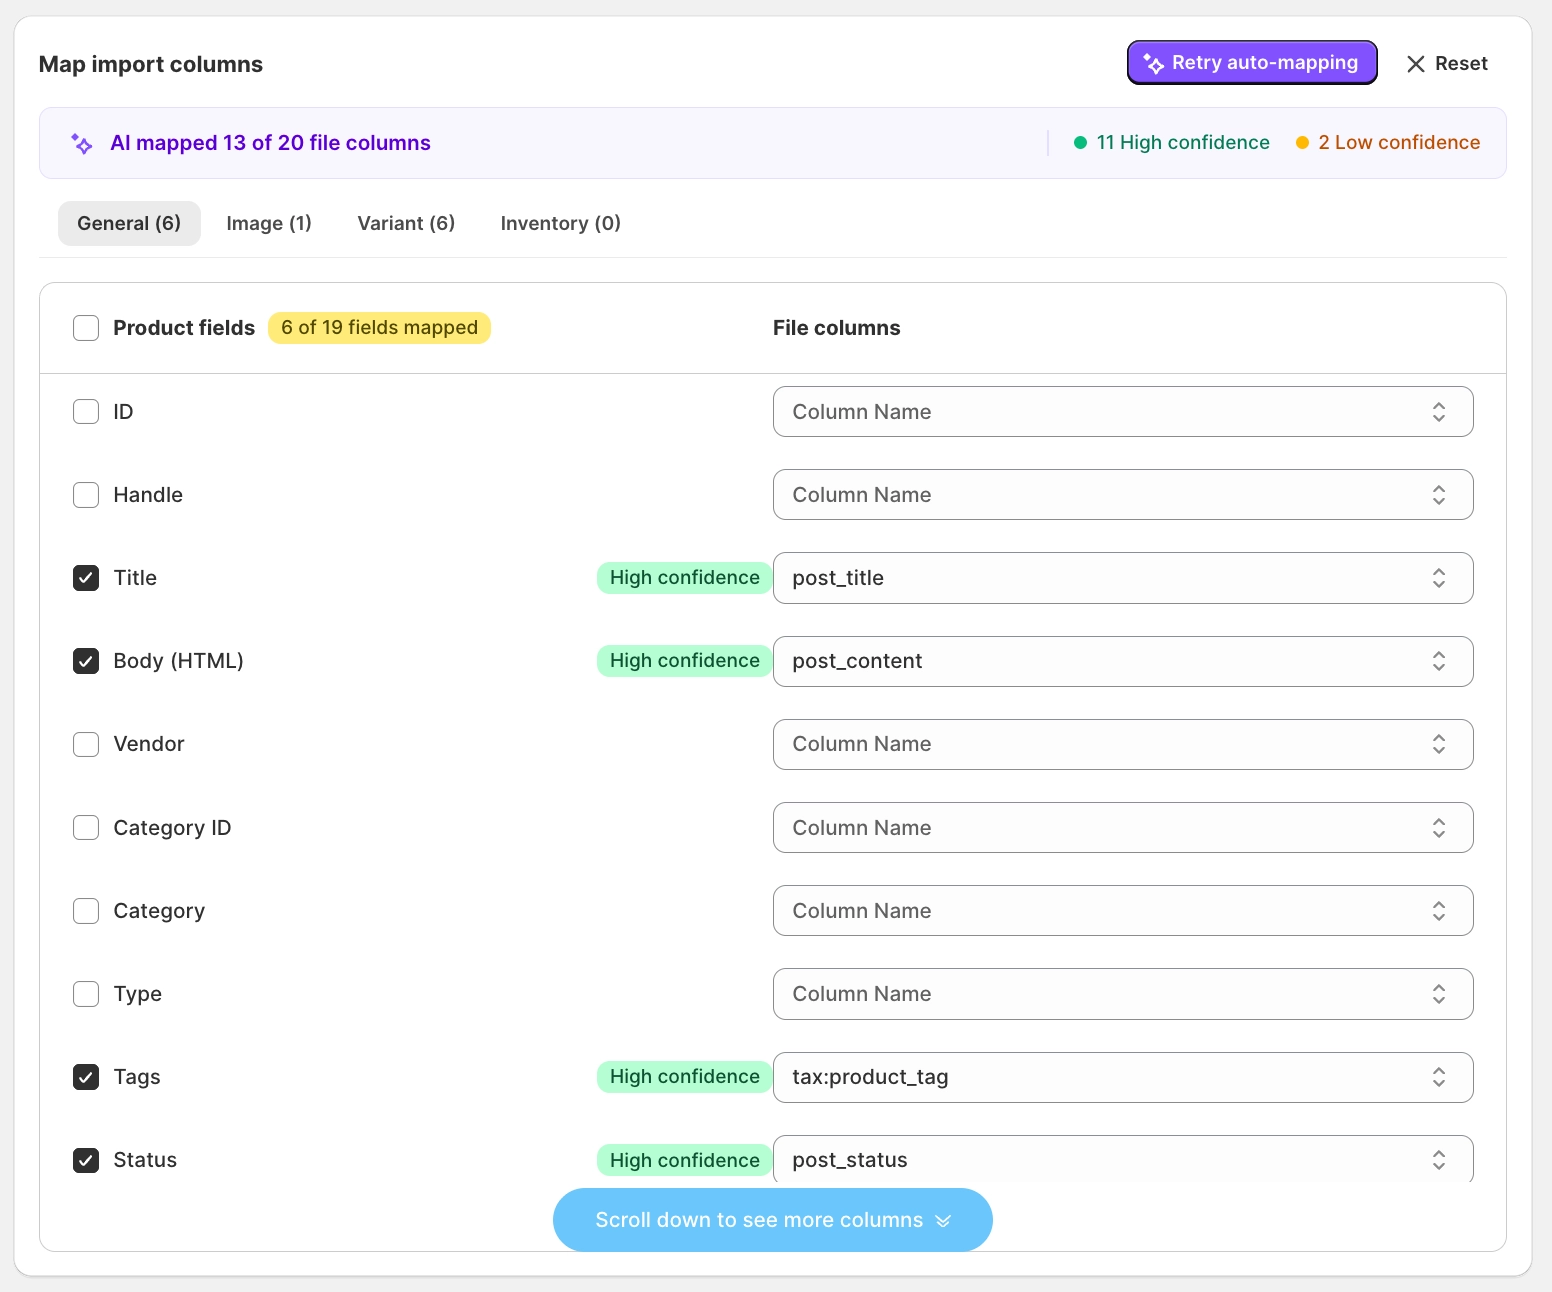Open the ID column name dropdown
This screenshot has height=1292, width=1552.
tap(1123, 412)
